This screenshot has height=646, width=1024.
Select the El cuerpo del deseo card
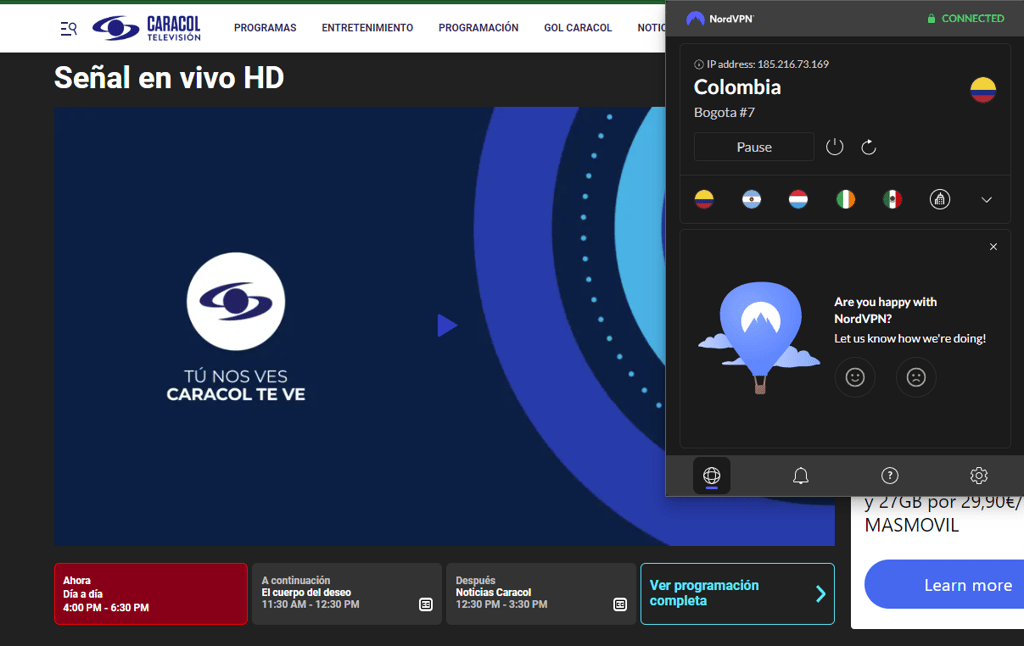[x=347, y=594]
